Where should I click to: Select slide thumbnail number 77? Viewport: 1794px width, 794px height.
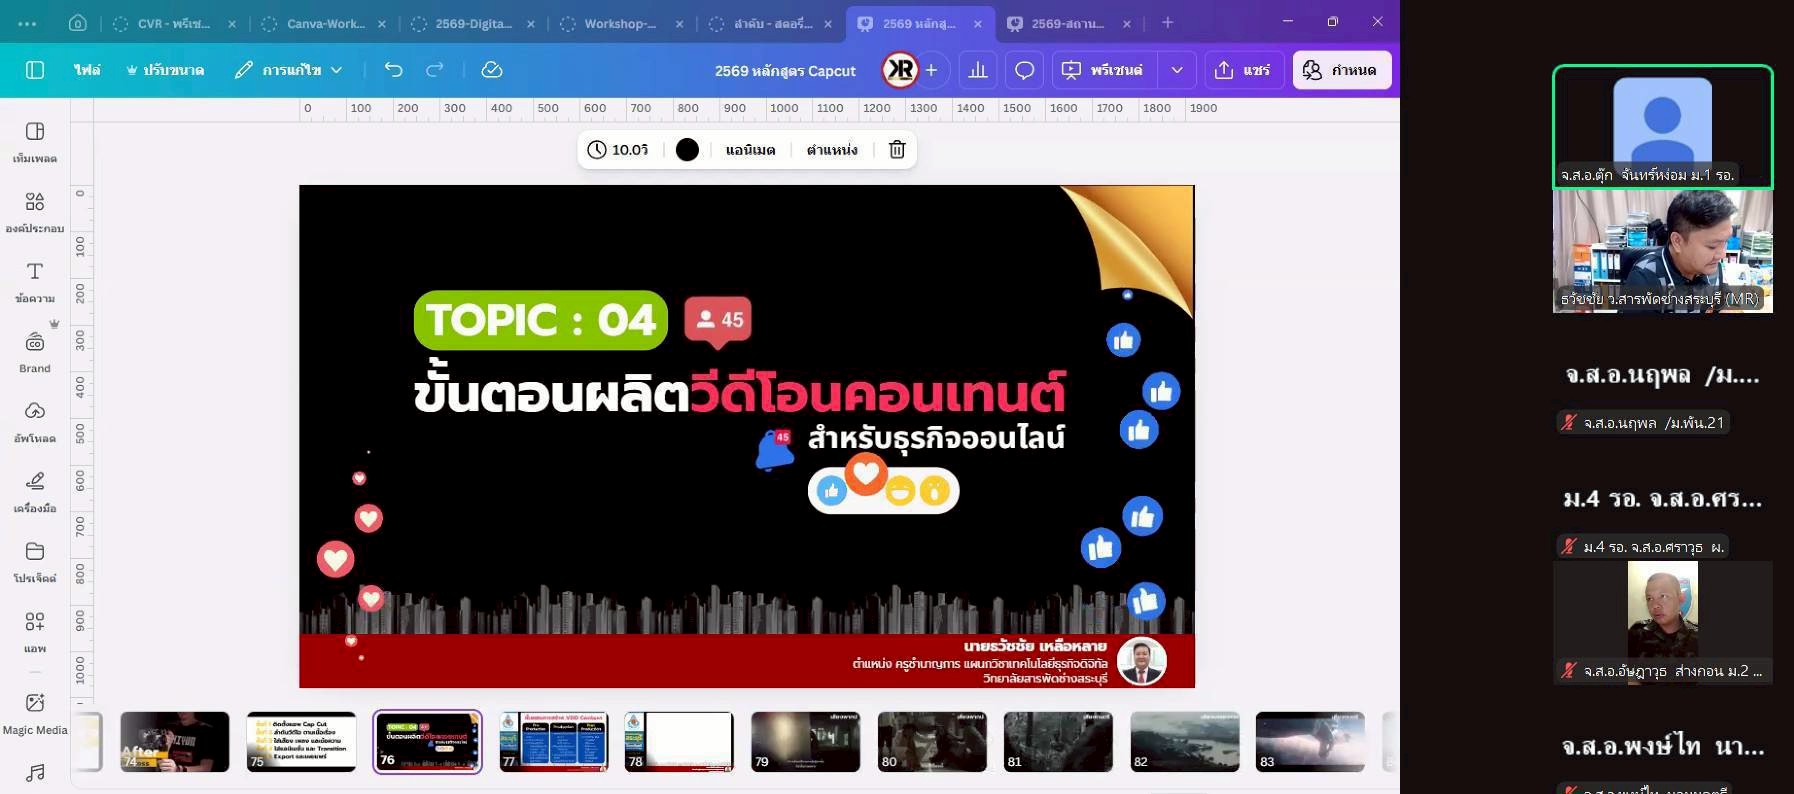coord(553,742)
